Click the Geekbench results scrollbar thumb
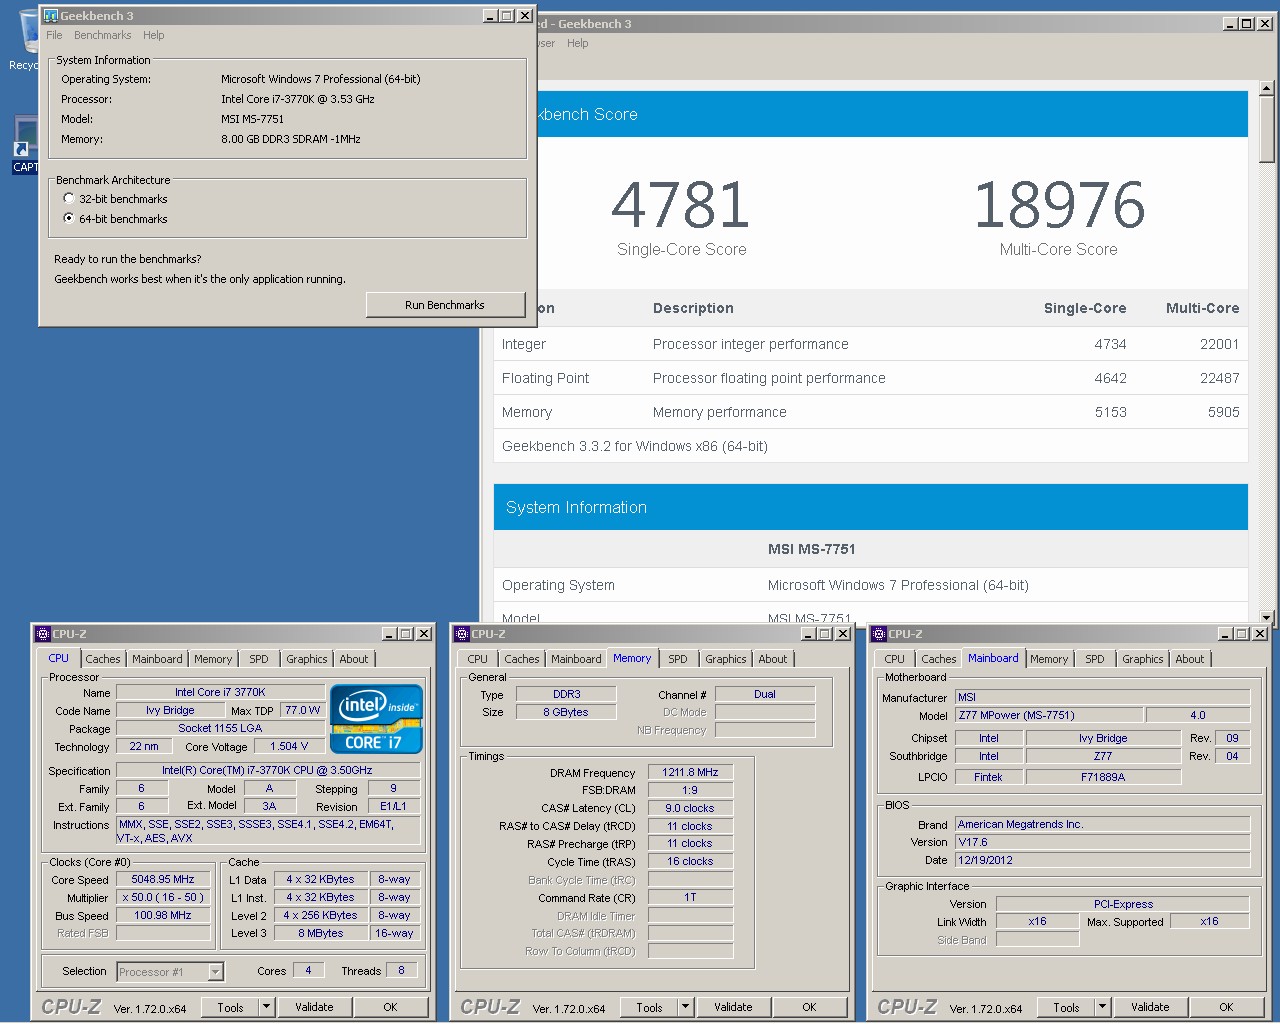This screenshot has width=1280, height=1024. (x=1267, y=130)
